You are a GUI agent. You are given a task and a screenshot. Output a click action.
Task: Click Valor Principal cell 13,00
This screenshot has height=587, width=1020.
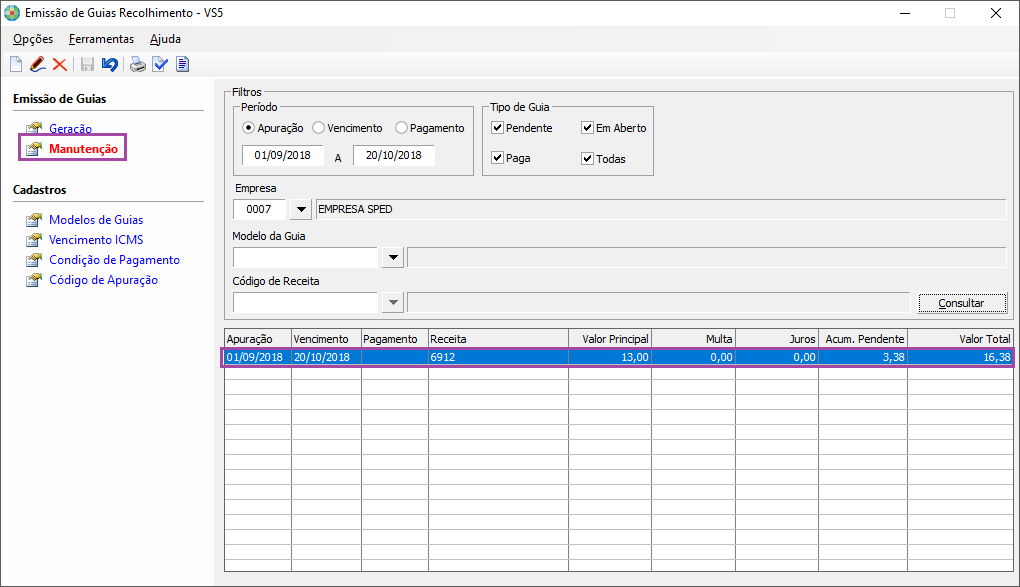[x=610, y=357]
